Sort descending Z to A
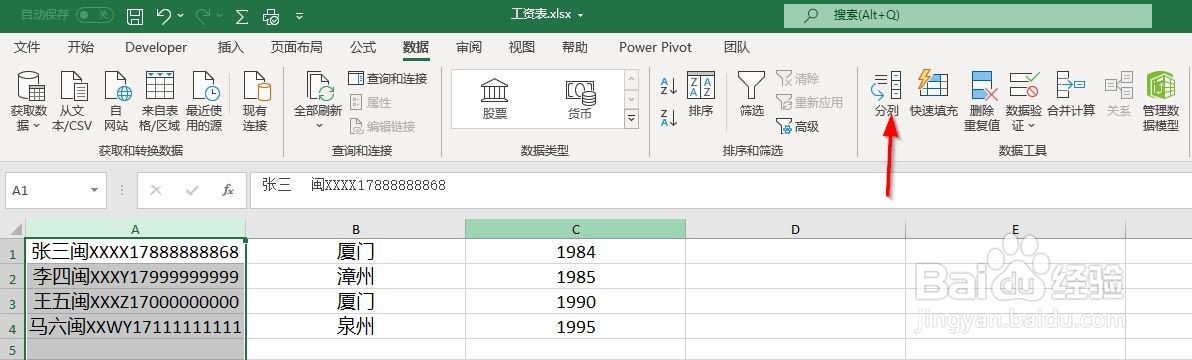The width and height of the screenshot is (1192, 360). pyautogui.click(x=668, y=118)
